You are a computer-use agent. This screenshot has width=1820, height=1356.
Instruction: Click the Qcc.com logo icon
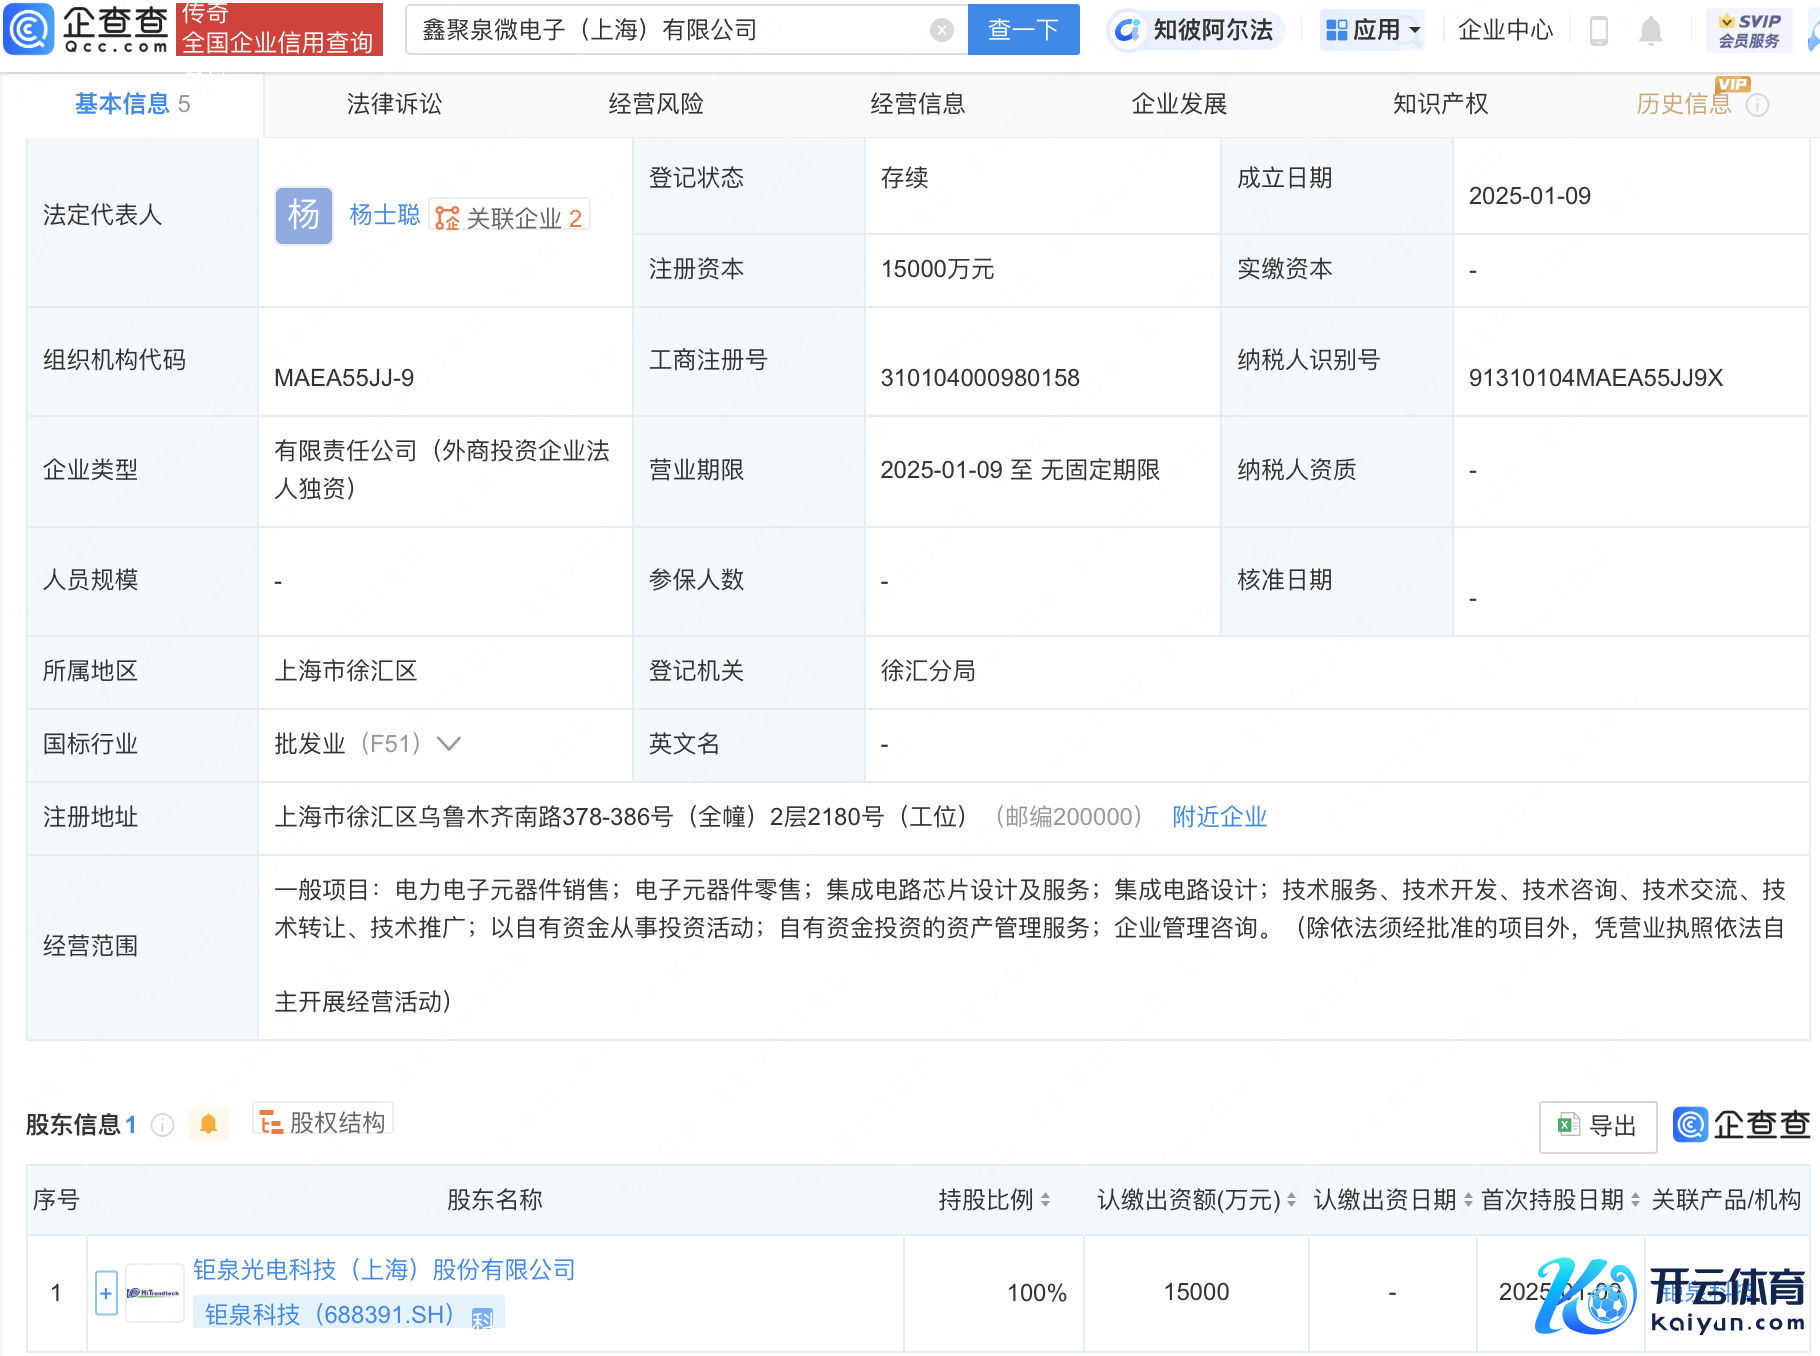pyautogui.click(x=30, y=29)
